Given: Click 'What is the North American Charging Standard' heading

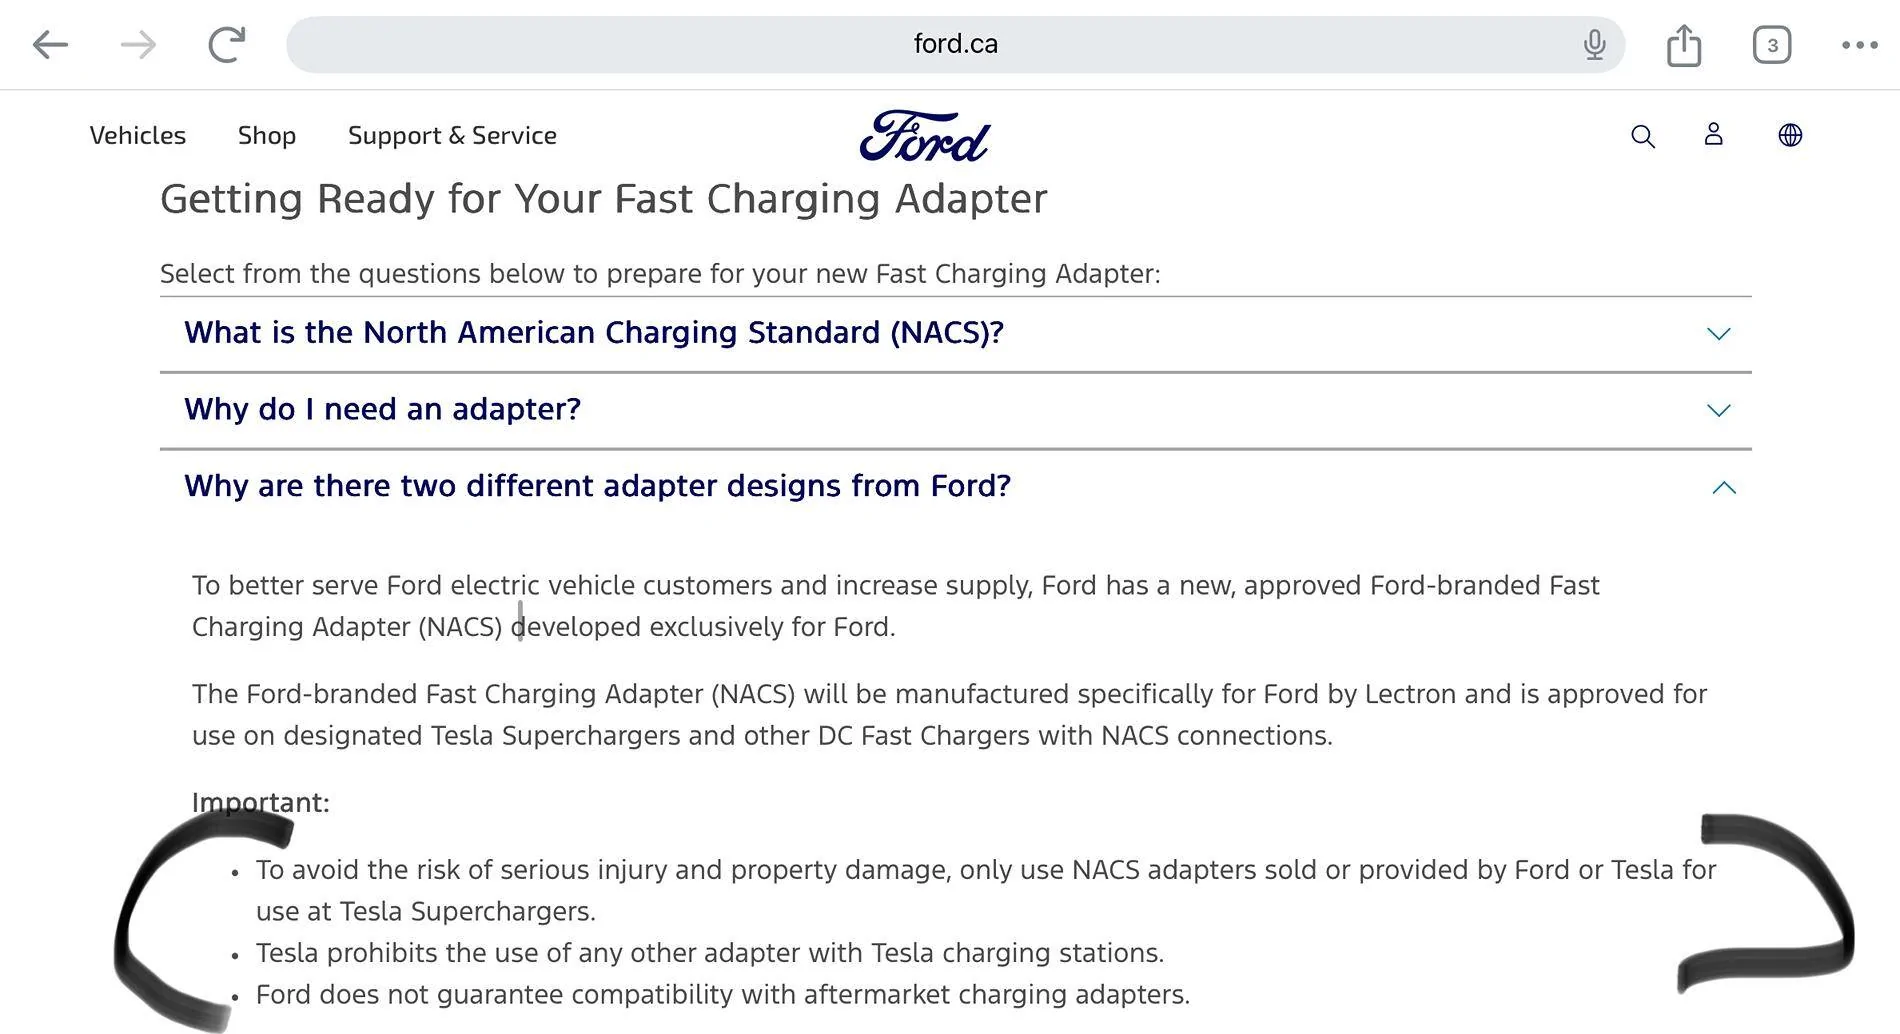Looking at the screenshot, I should coord(594,333).
